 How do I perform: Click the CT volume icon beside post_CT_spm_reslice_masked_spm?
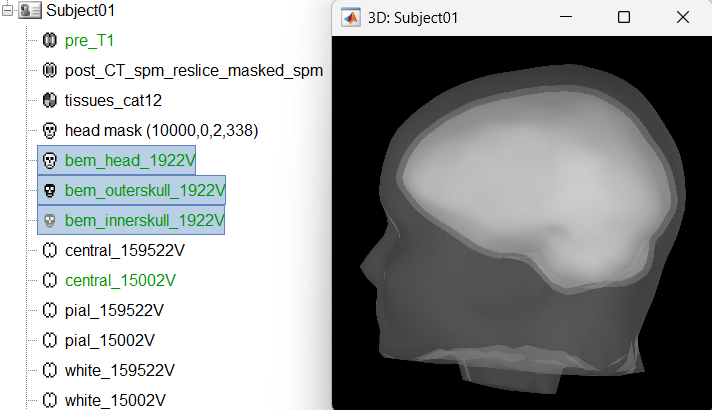(x=50, y=71)
